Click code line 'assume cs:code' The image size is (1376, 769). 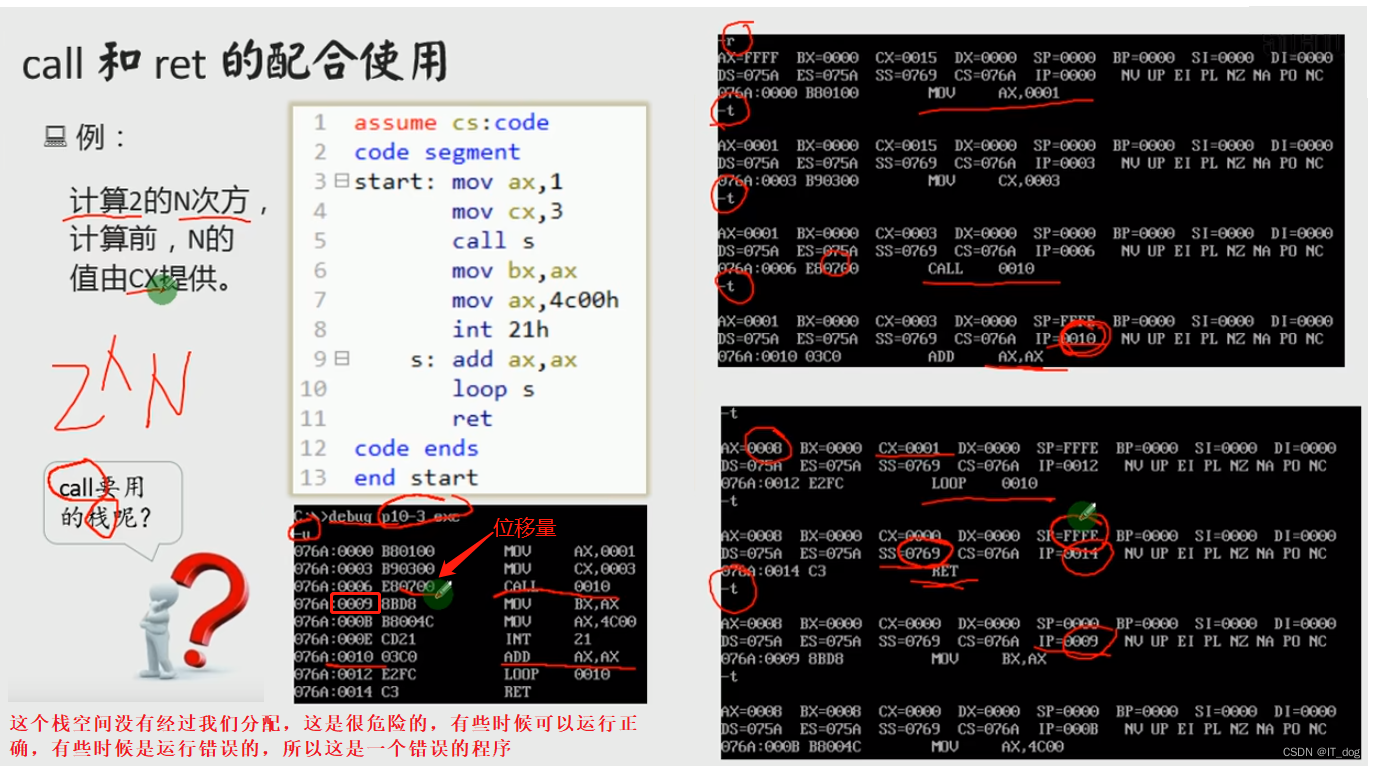451,123
